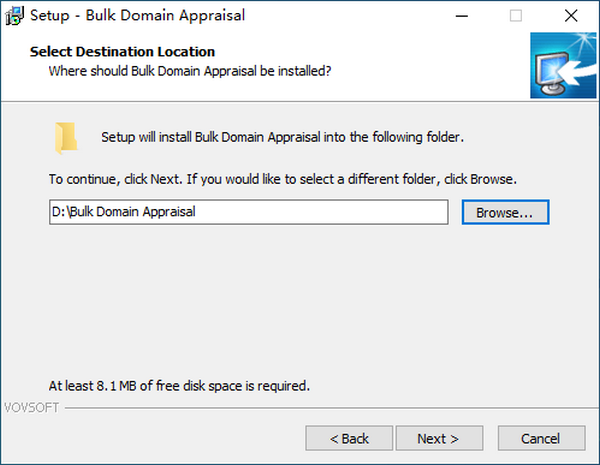
Task: Click the VOVSOFT label
Action: pyautogui.click(x=29, y=408)
